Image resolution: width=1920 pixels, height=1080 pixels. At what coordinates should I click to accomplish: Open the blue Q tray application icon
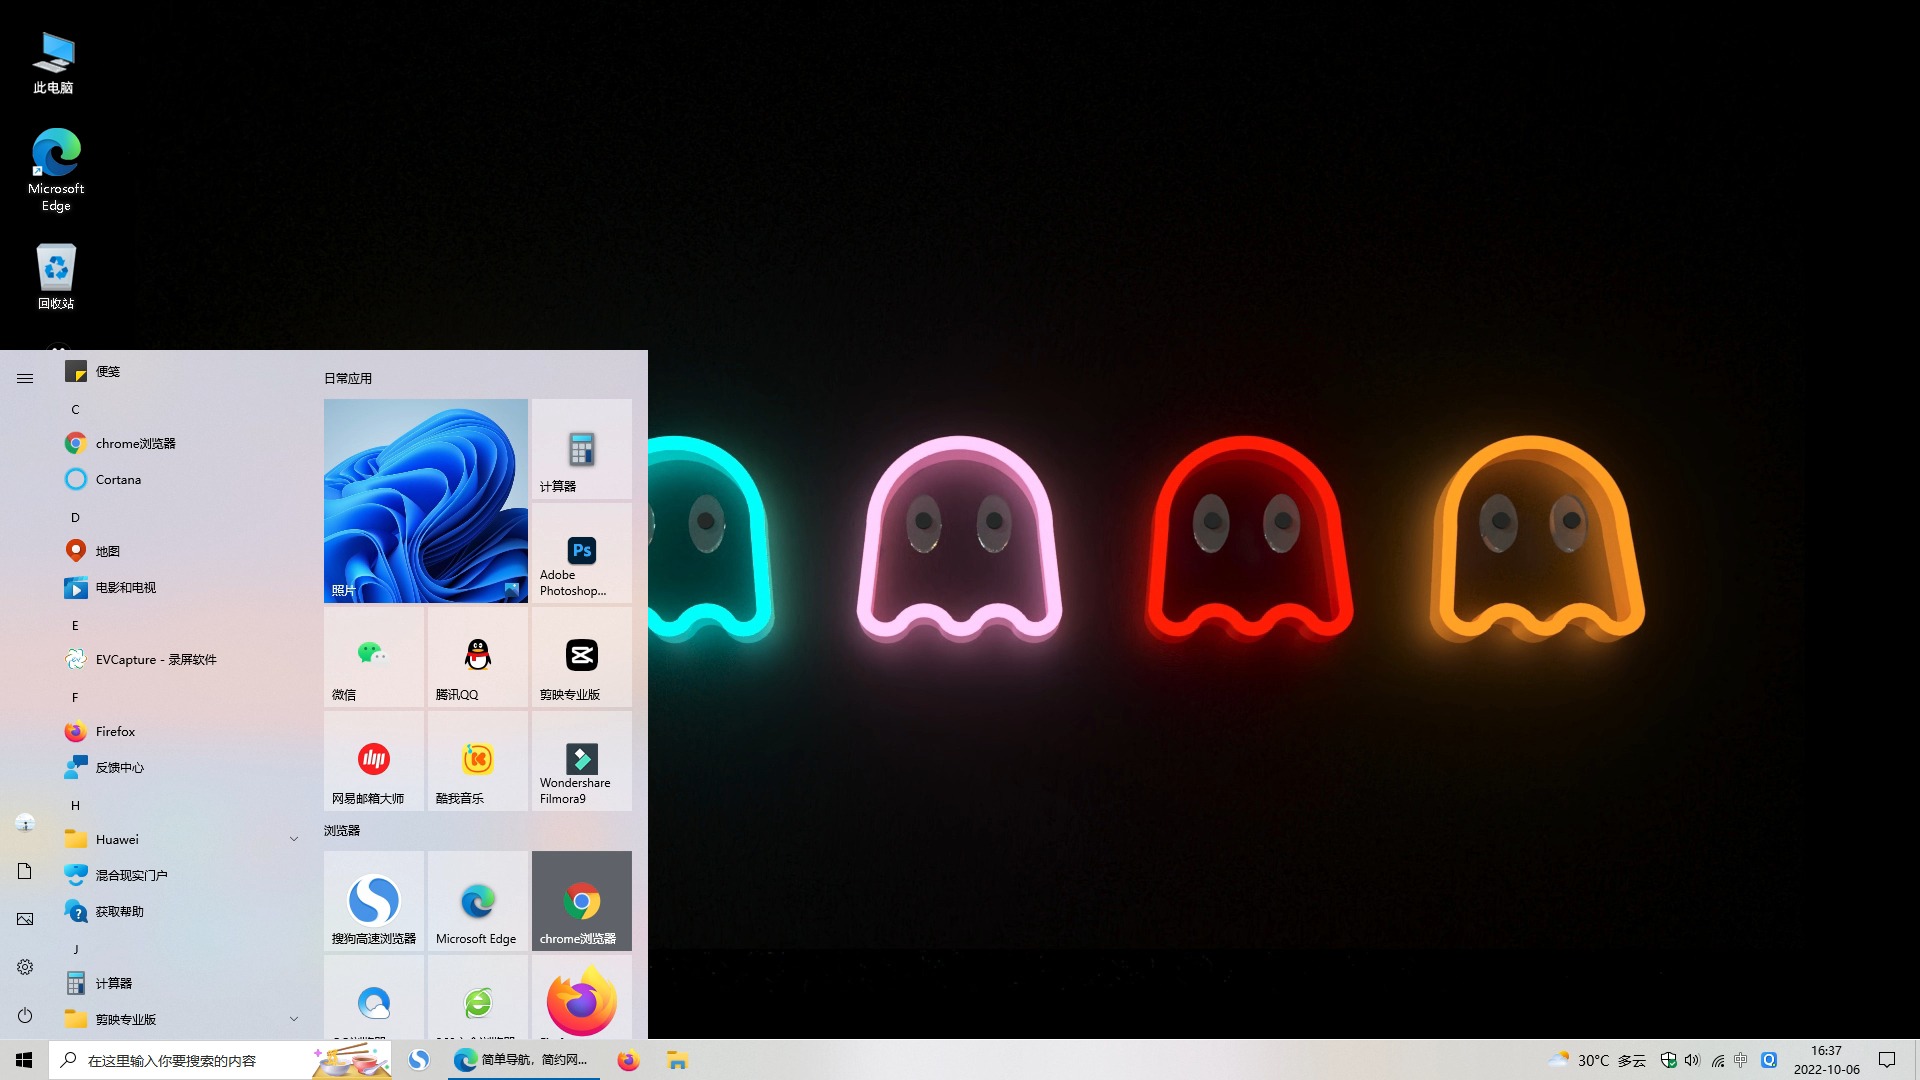[x=1769, y=1060]
